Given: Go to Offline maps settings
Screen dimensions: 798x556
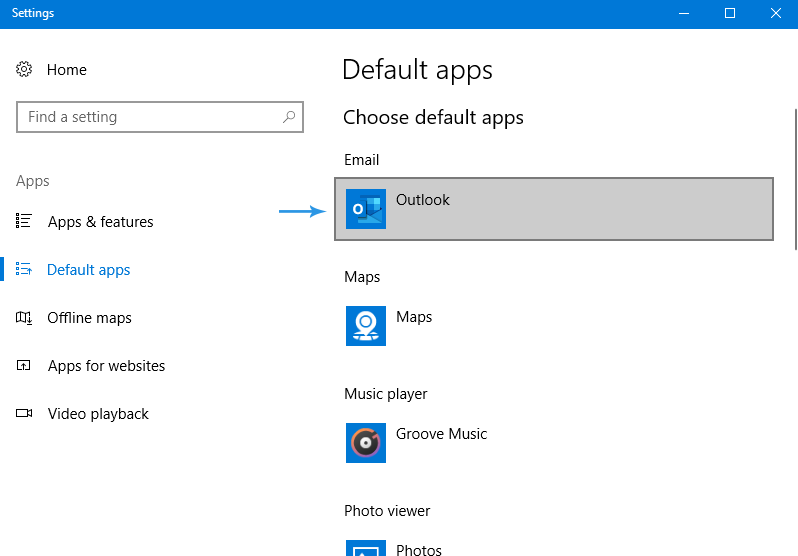Looking at the screenshot, I should click(89, 318).
